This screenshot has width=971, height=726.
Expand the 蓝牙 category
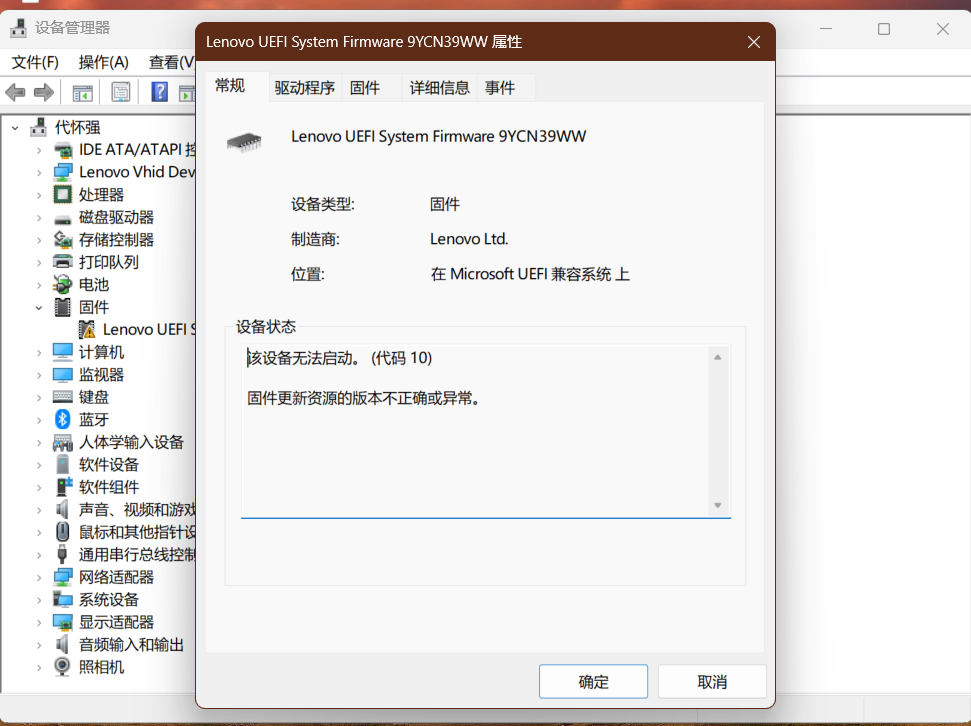click(x=39, y=420)
